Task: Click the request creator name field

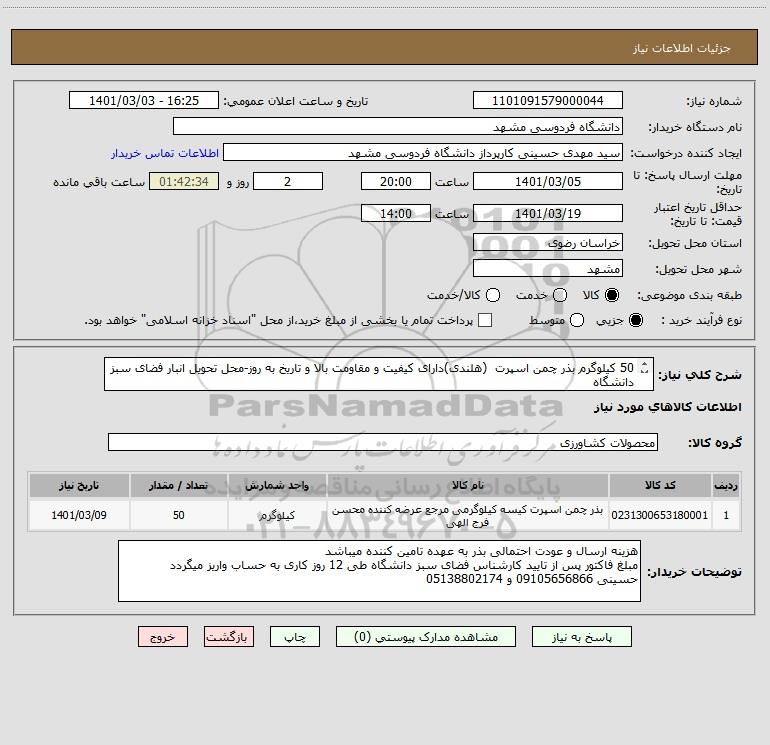Action: (x=423, y=153)
